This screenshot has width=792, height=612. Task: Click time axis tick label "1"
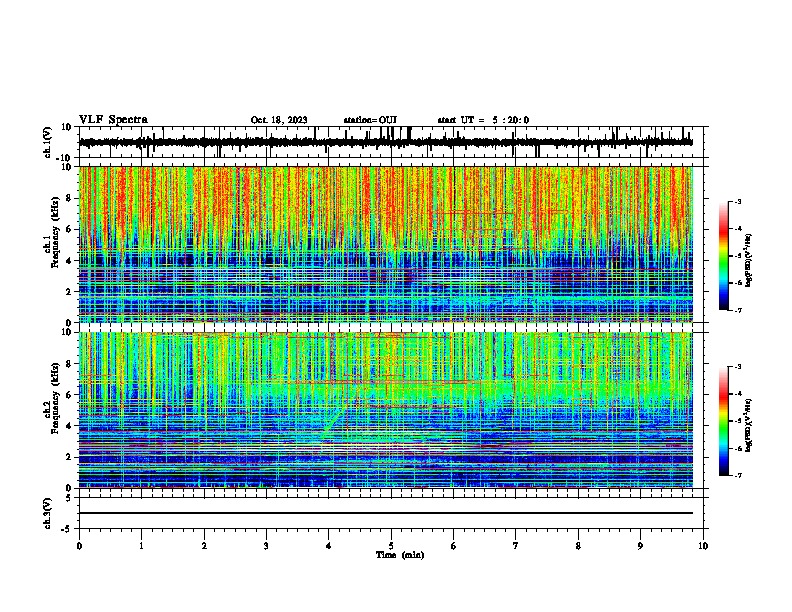tap(141, 546)
